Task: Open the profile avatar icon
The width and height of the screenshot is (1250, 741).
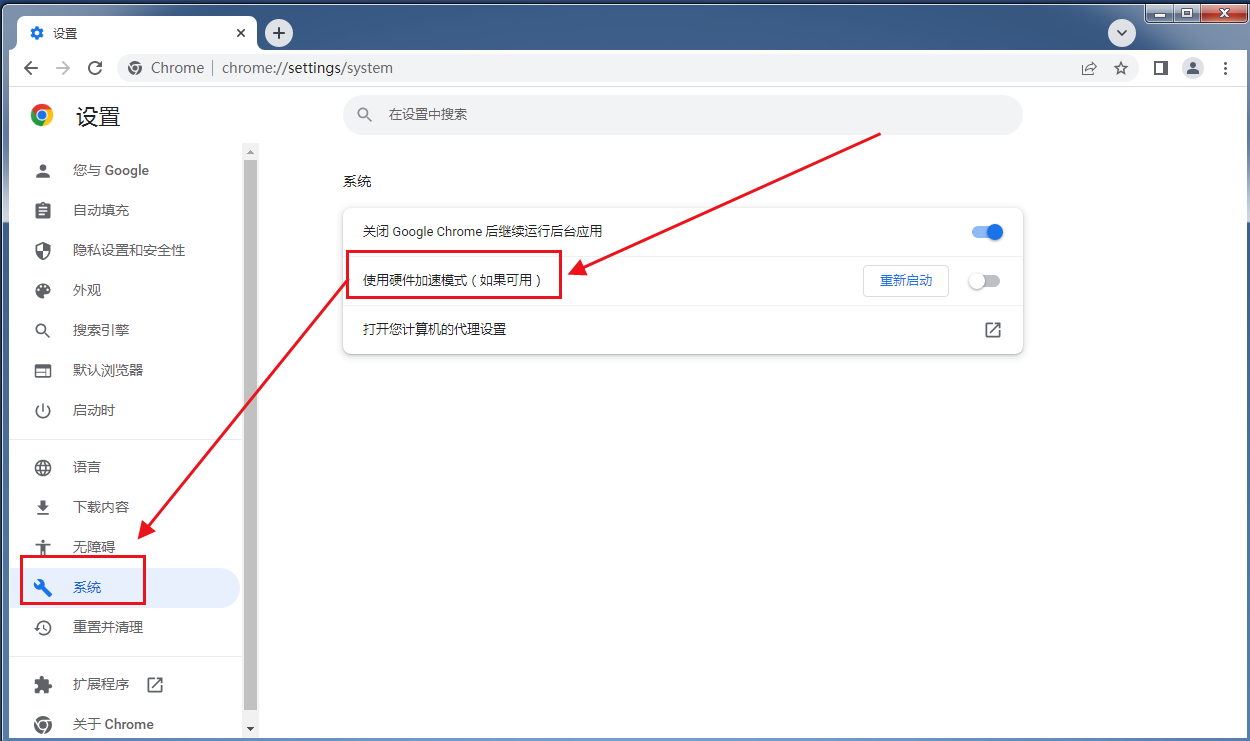Action: click(1193, 68)
